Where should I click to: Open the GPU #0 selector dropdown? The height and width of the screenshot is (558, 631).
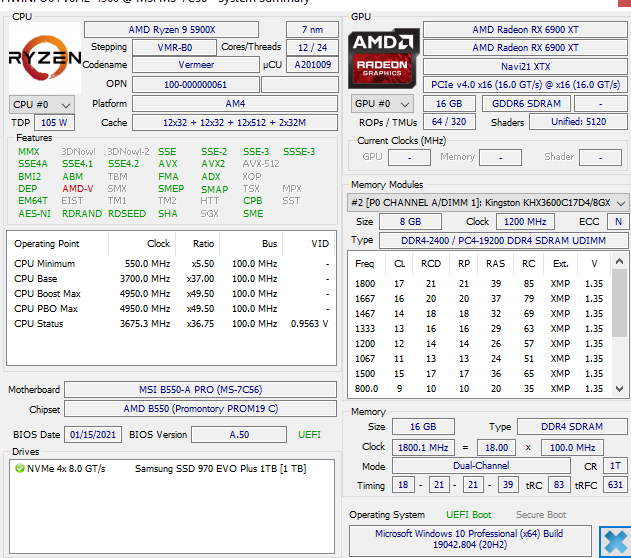[x=382, y=104]
